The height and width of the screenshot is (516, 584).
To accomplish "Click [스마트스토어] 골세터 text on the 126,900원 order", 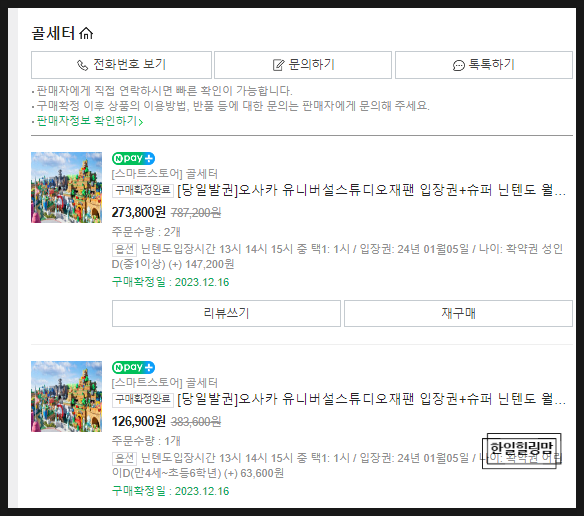I will pyautogui.click(x=165, y=383).
